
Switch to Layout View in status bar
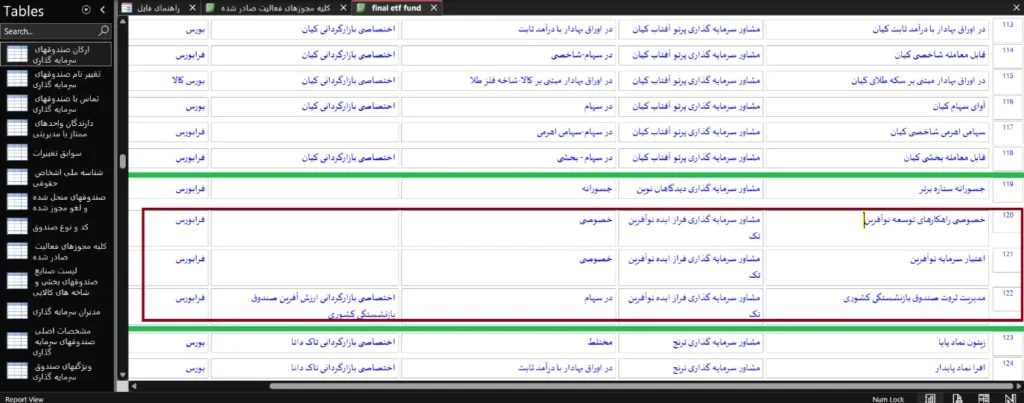[x=984, y=398]
